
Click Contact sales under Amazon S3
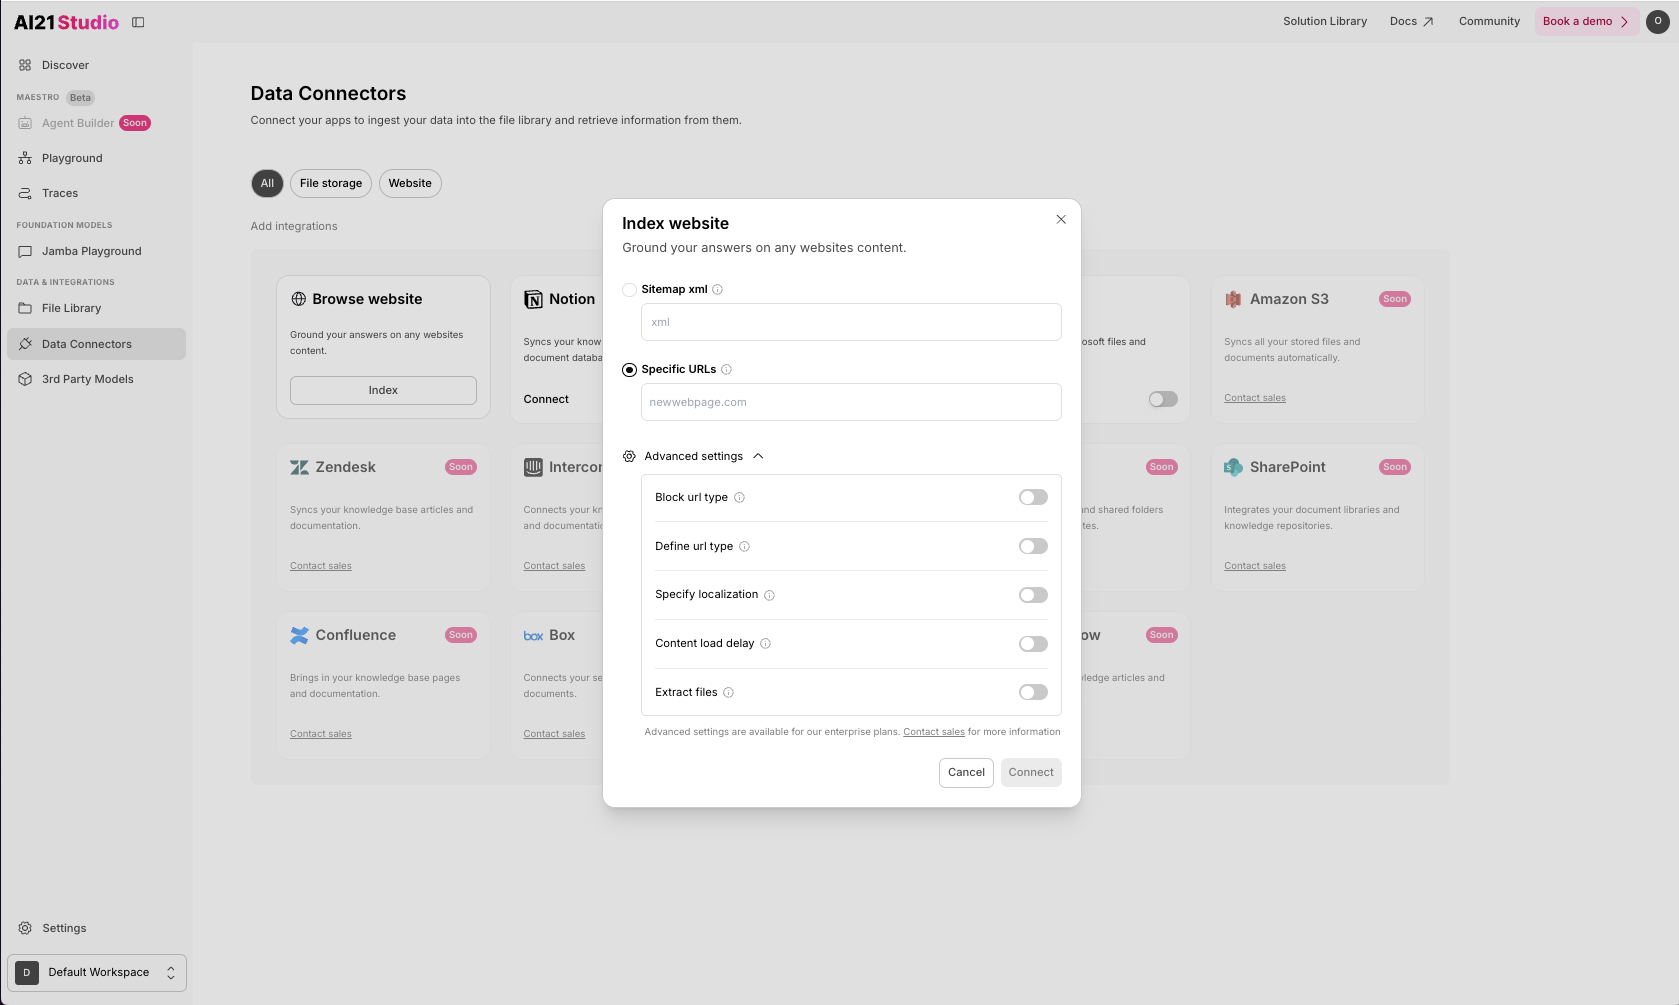1255,398
